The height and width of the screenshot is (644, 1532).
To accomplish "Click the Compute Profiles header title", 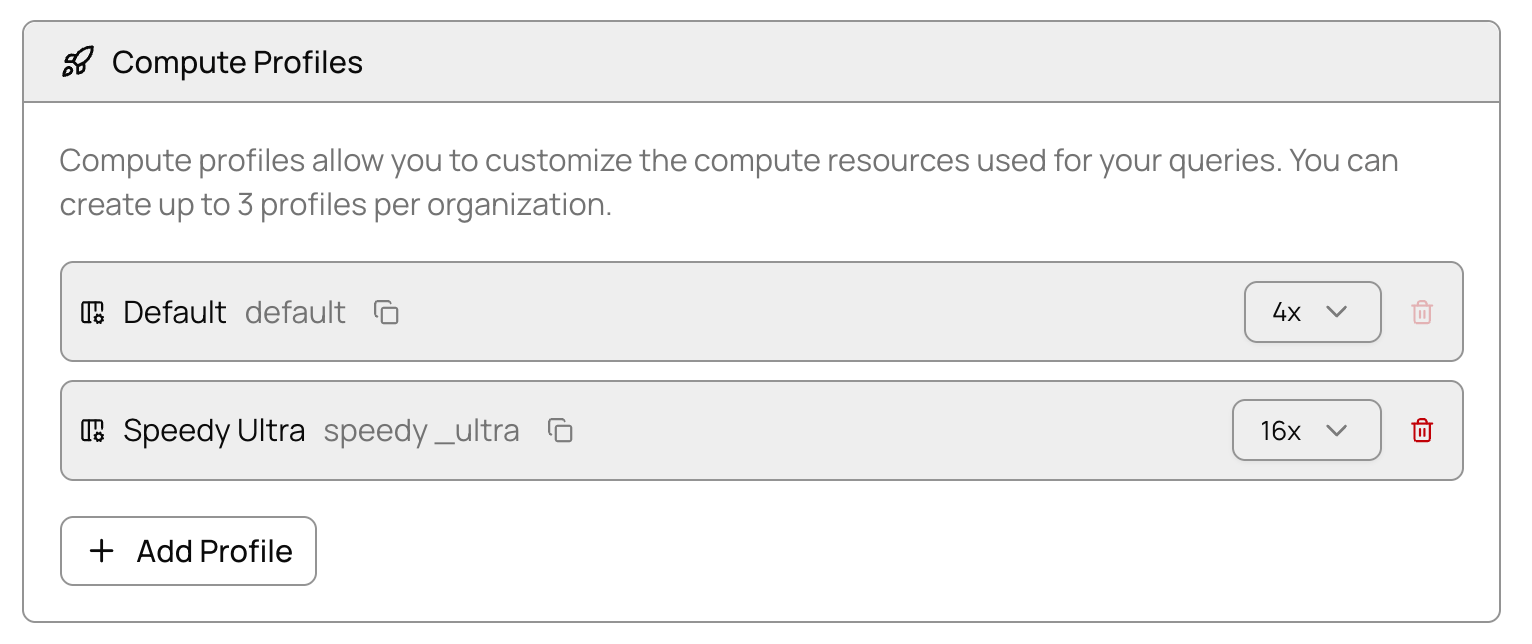I will pos(237,63).
